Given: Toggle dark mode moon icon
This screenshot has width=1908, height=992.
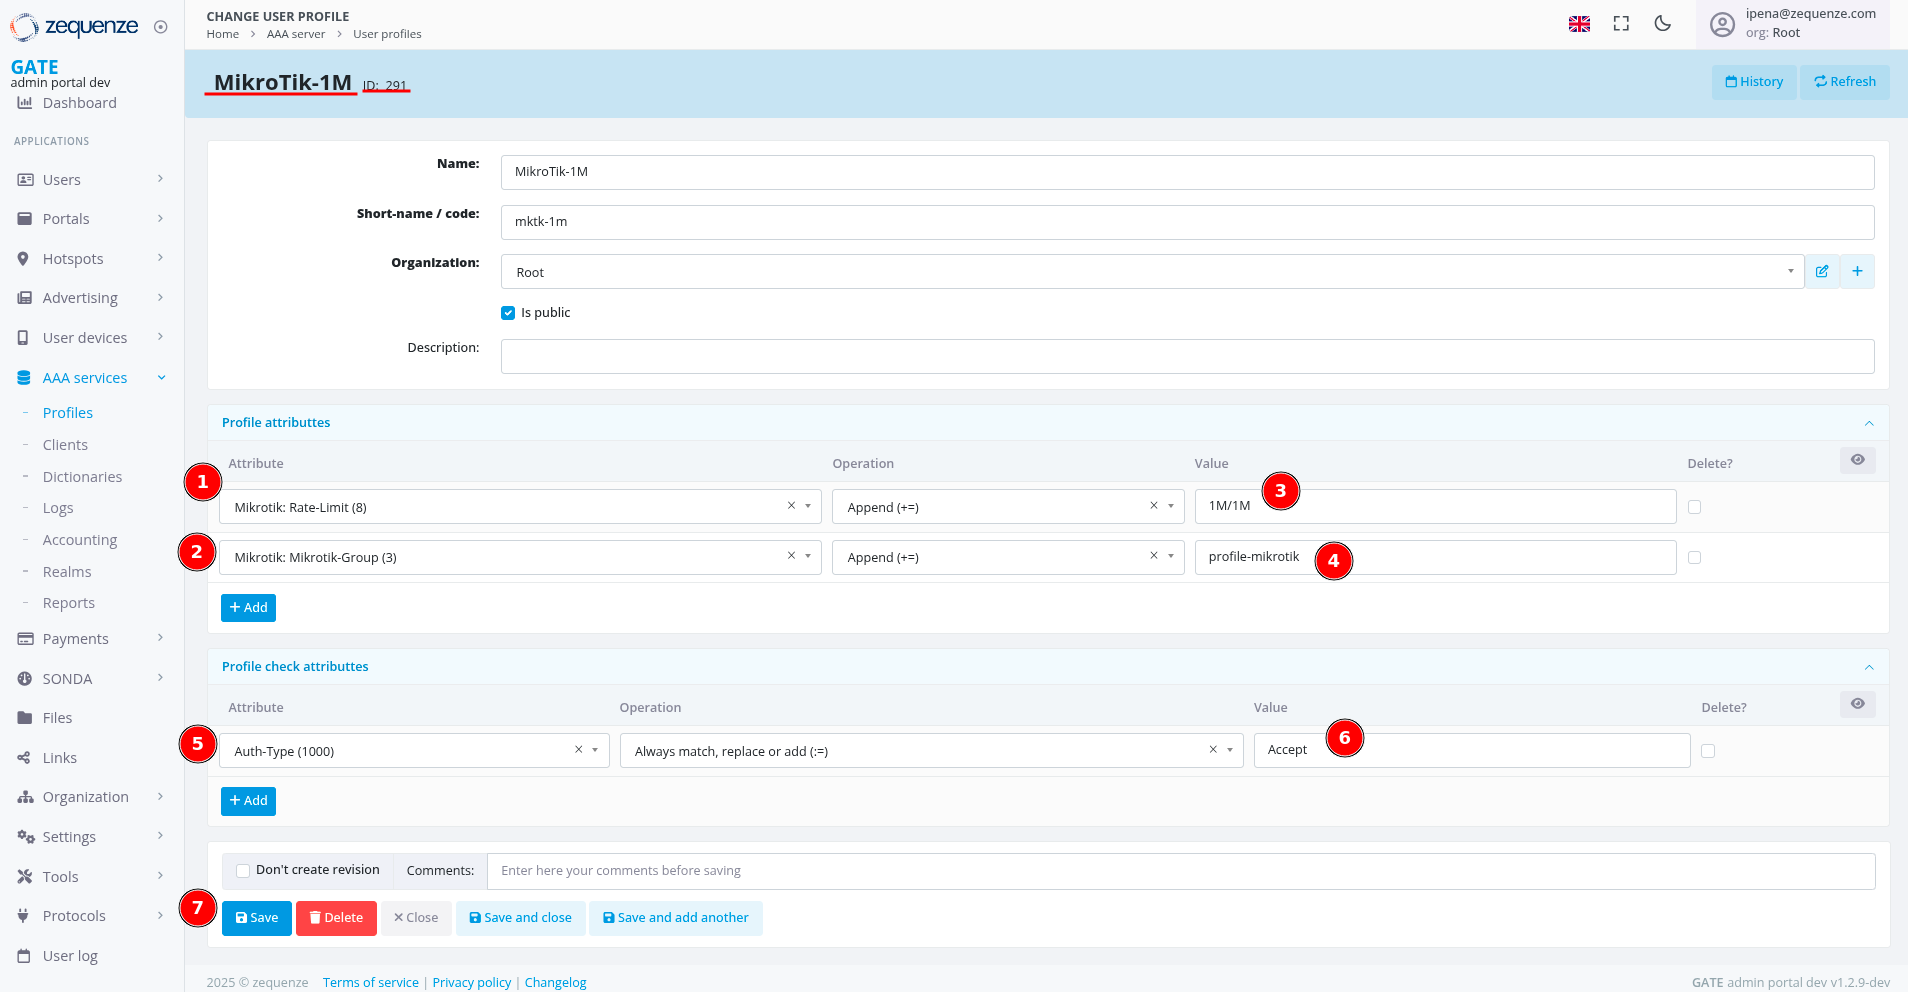Looking at the screenshot, I should (1662, 24).
